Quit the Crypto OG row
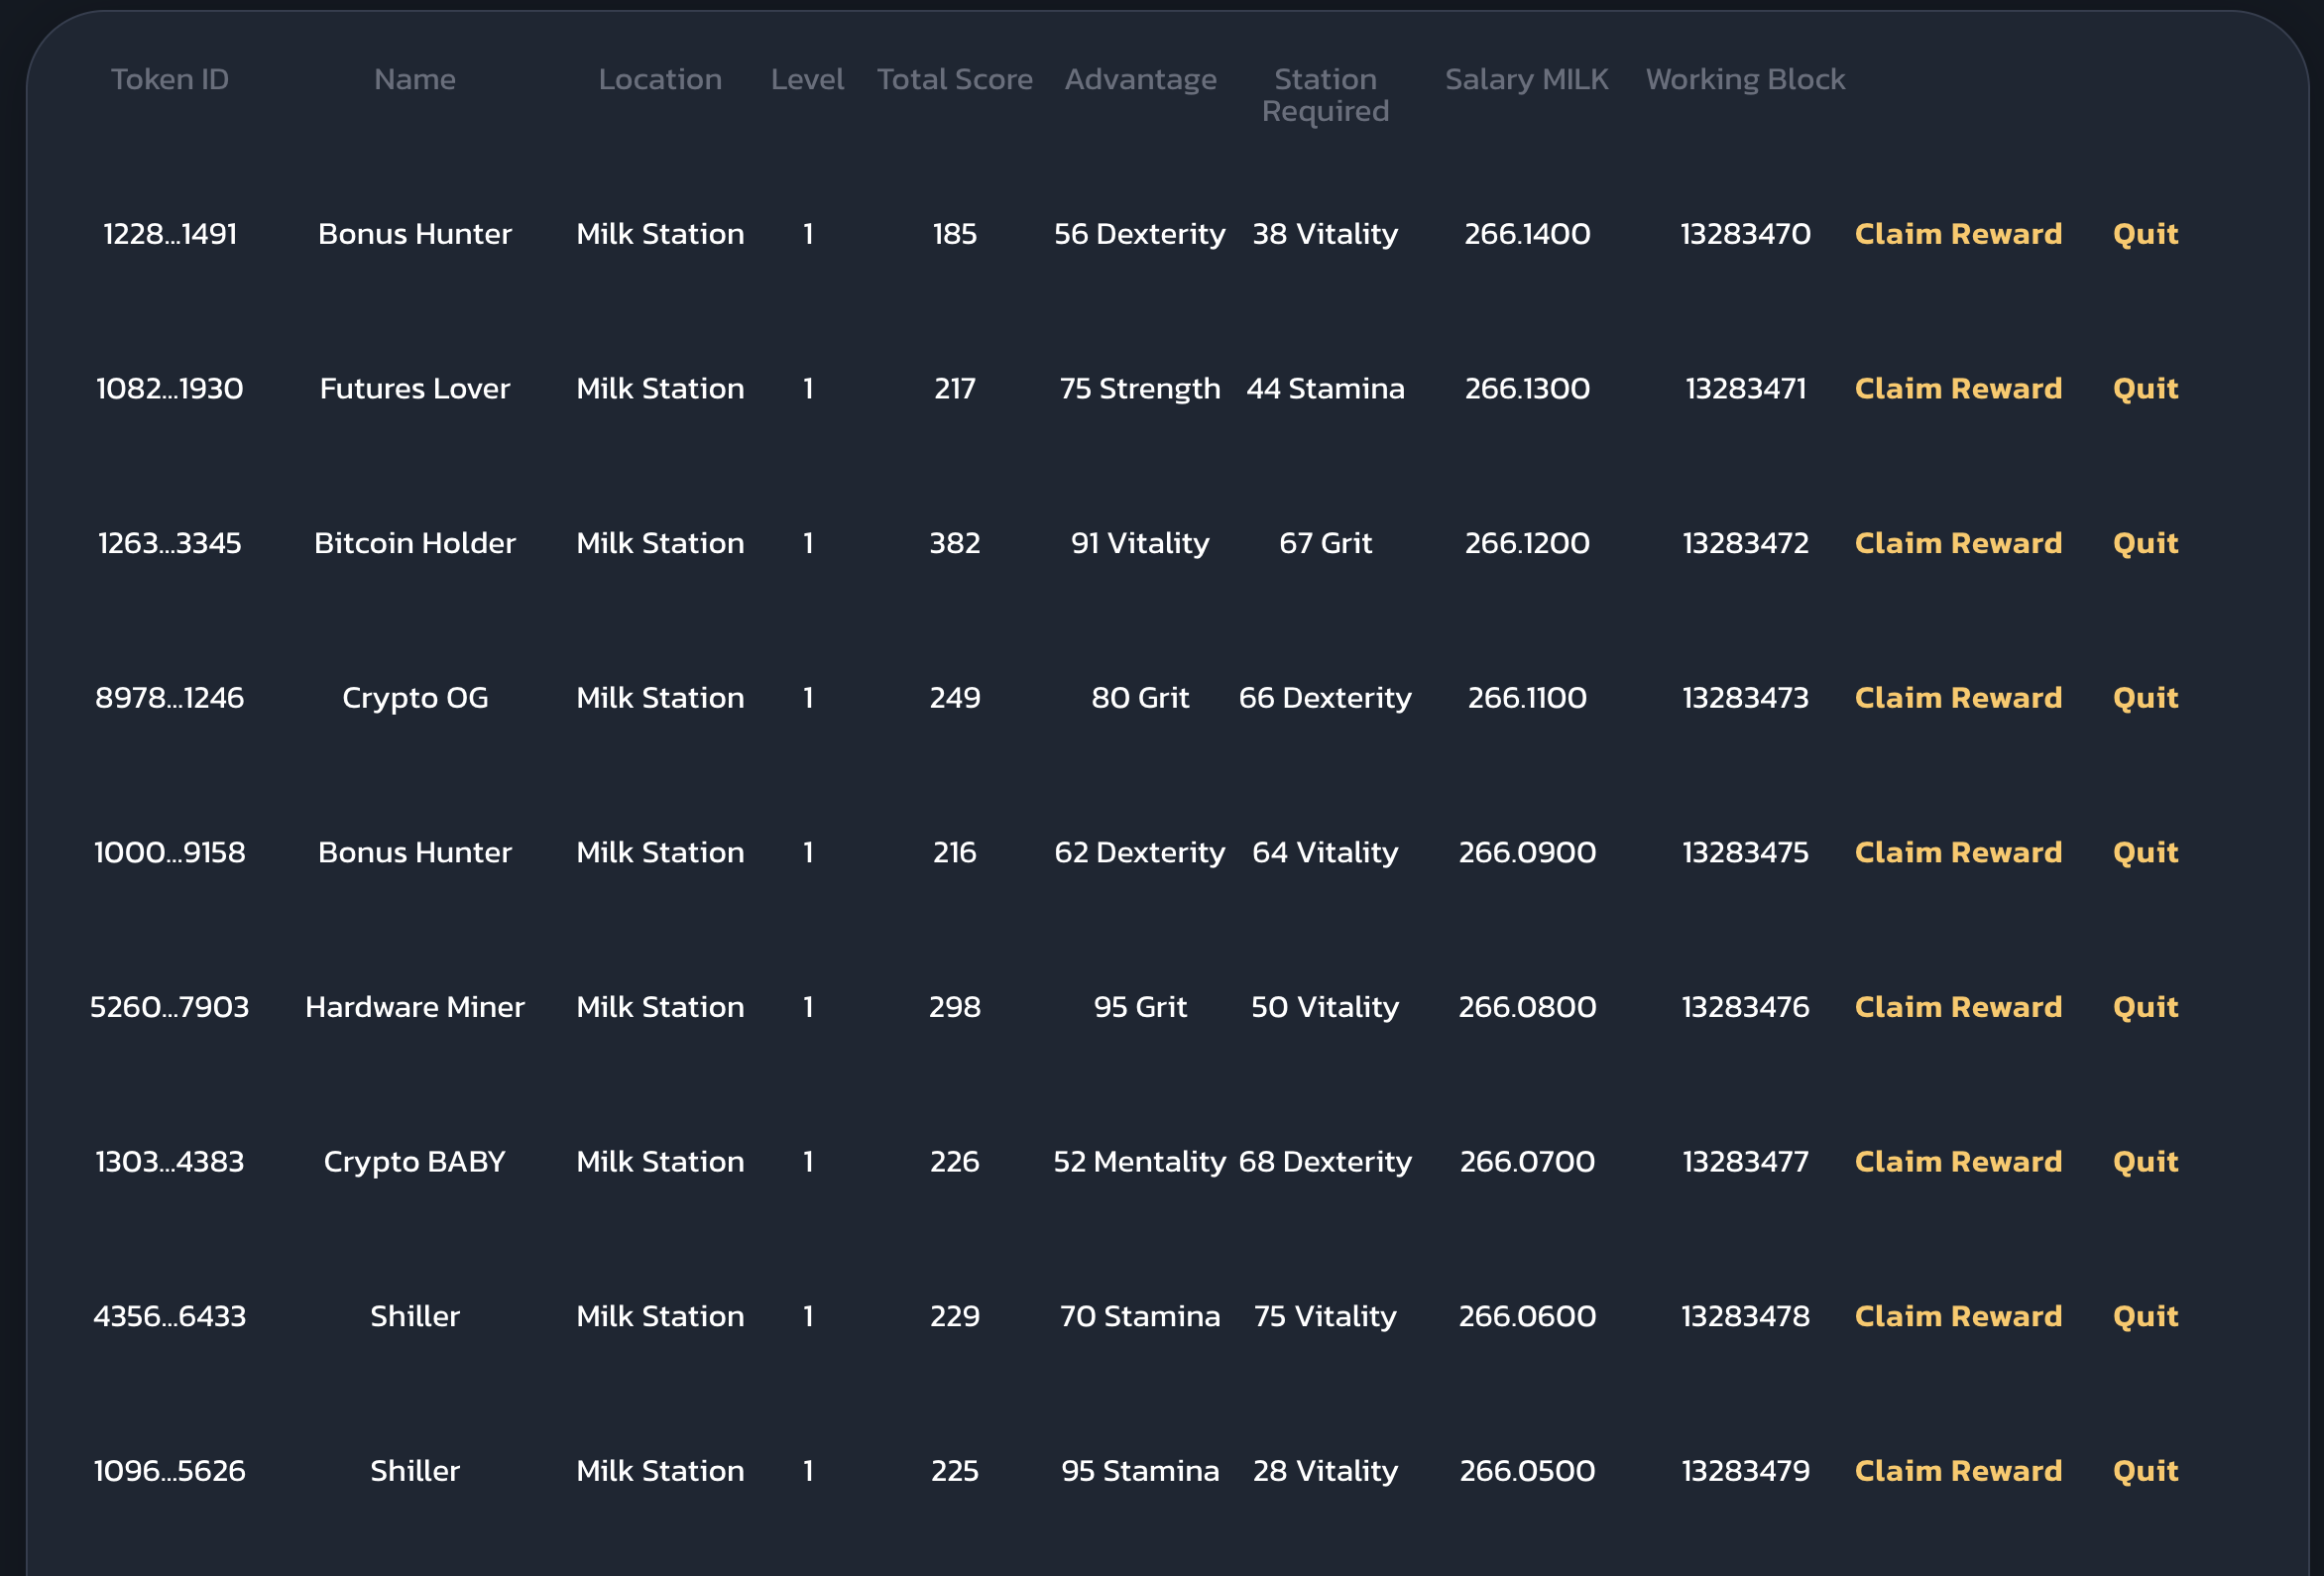The width and height of the screenshot is (2324, 1576). point(2144,697)
